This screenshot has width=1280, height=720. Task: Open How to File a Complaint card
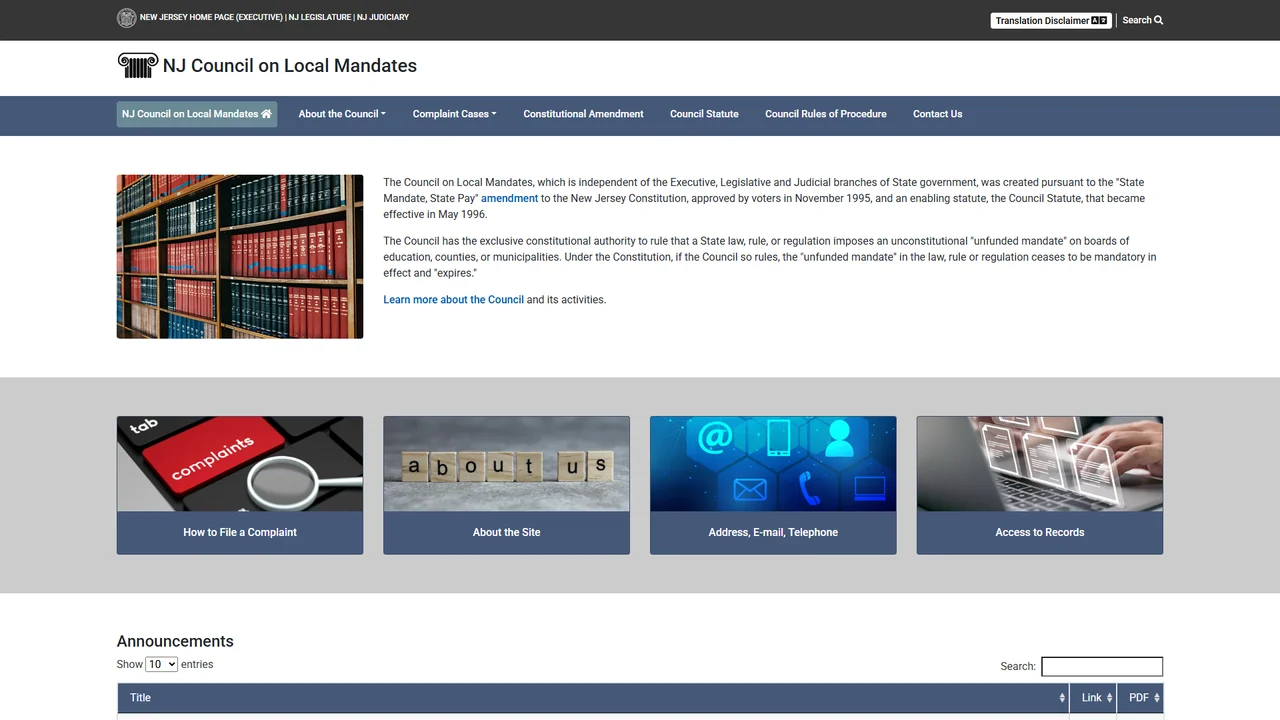click(240, 533)
